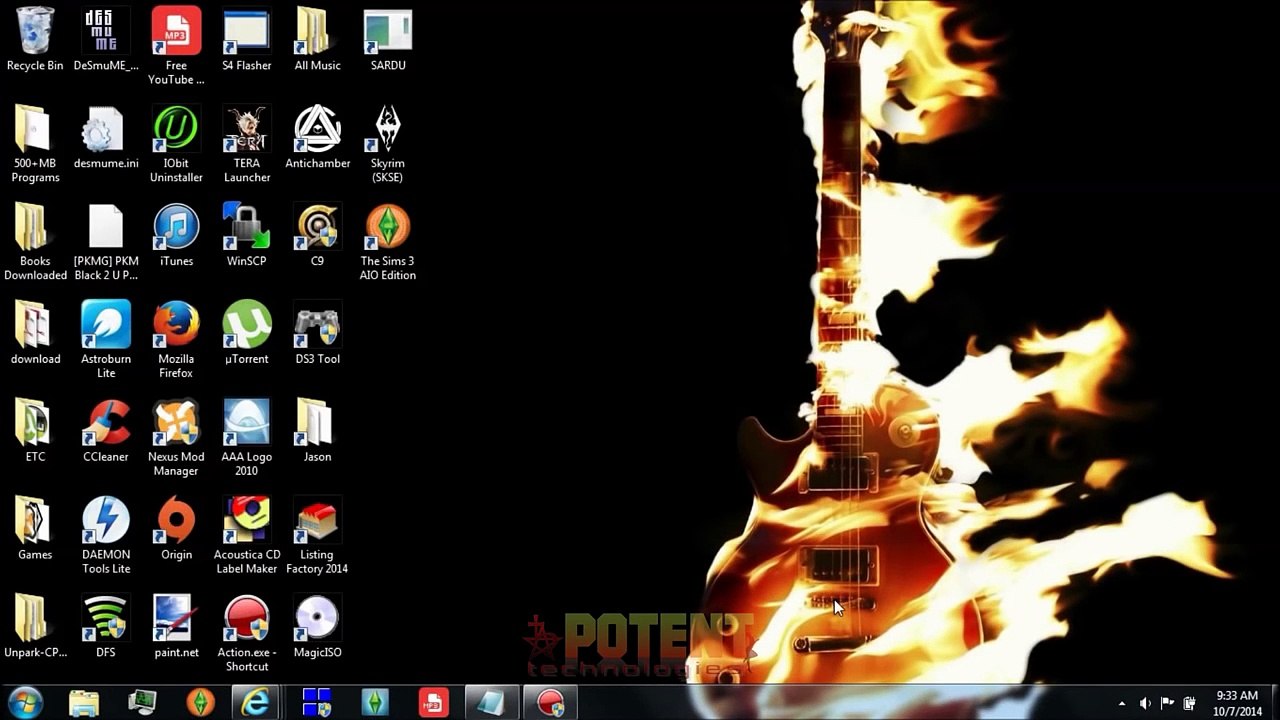Show hidden system tray icons
Image resolution: width=1280 pixels, height=720 pixels.
pyautogui.click(x=1121, y=703)
